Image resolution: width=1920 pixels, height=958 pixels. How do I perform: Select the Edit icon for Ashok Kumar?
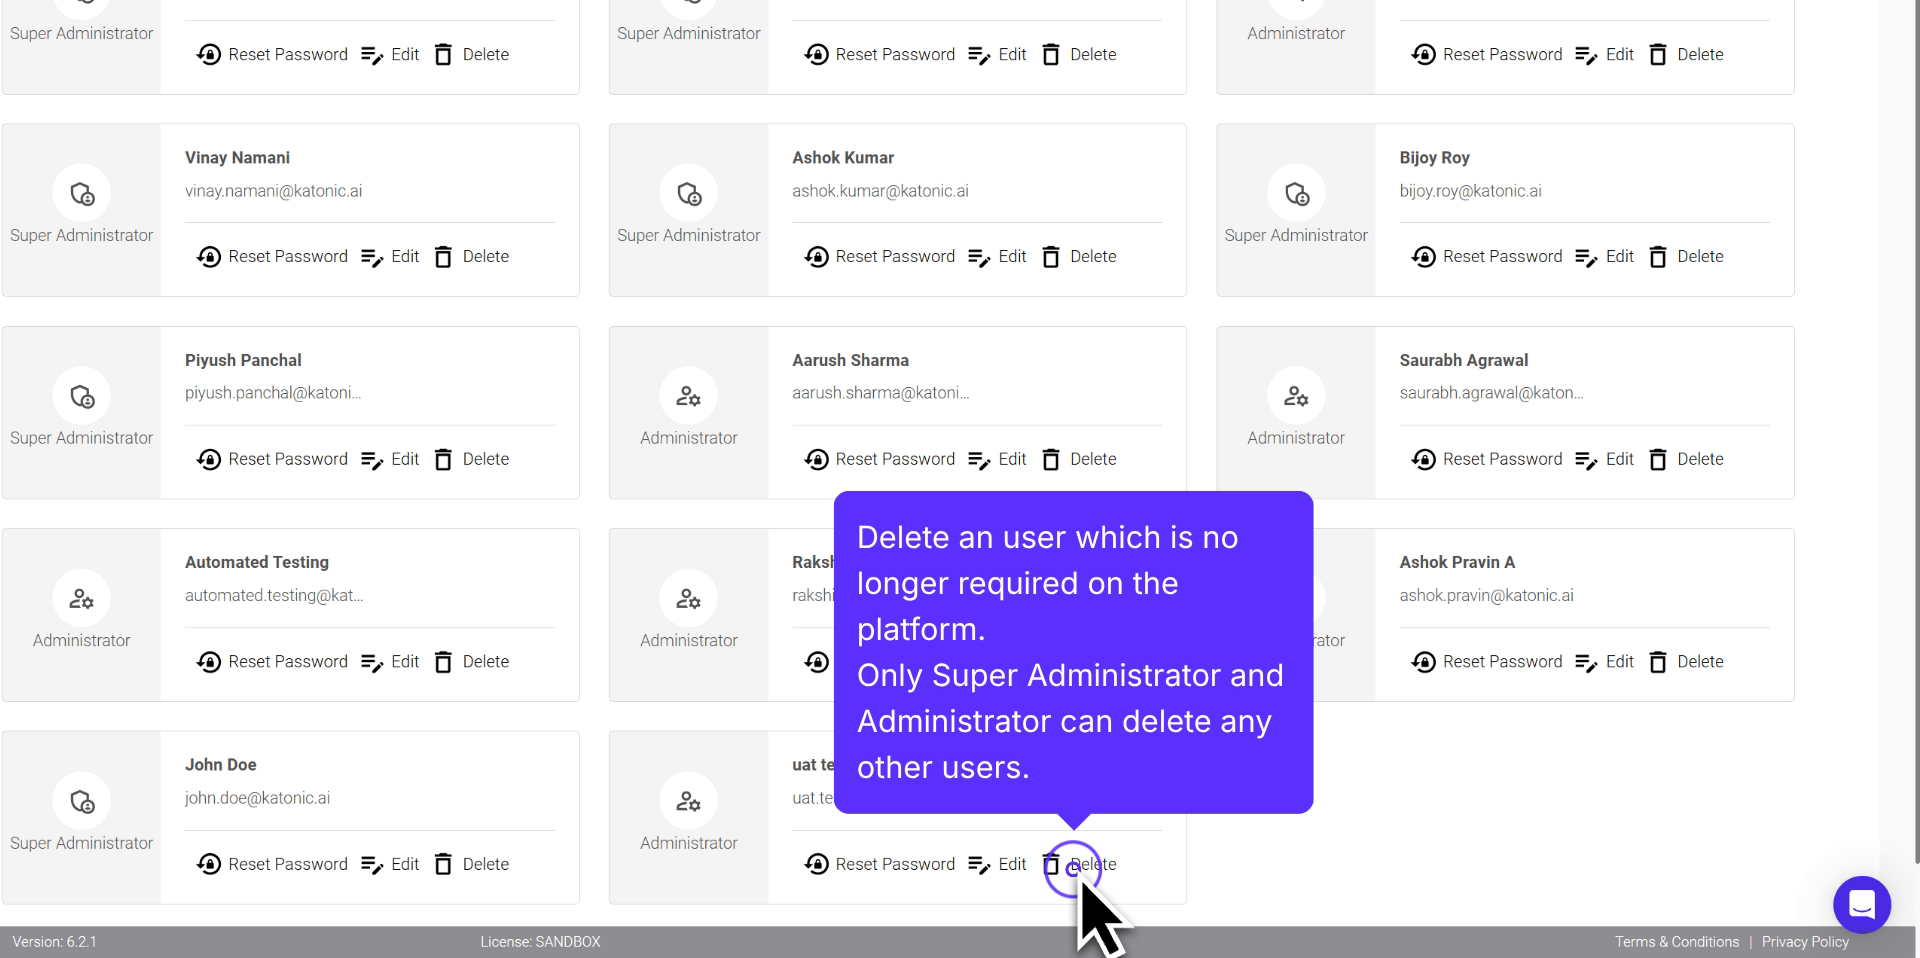[978, 256]
